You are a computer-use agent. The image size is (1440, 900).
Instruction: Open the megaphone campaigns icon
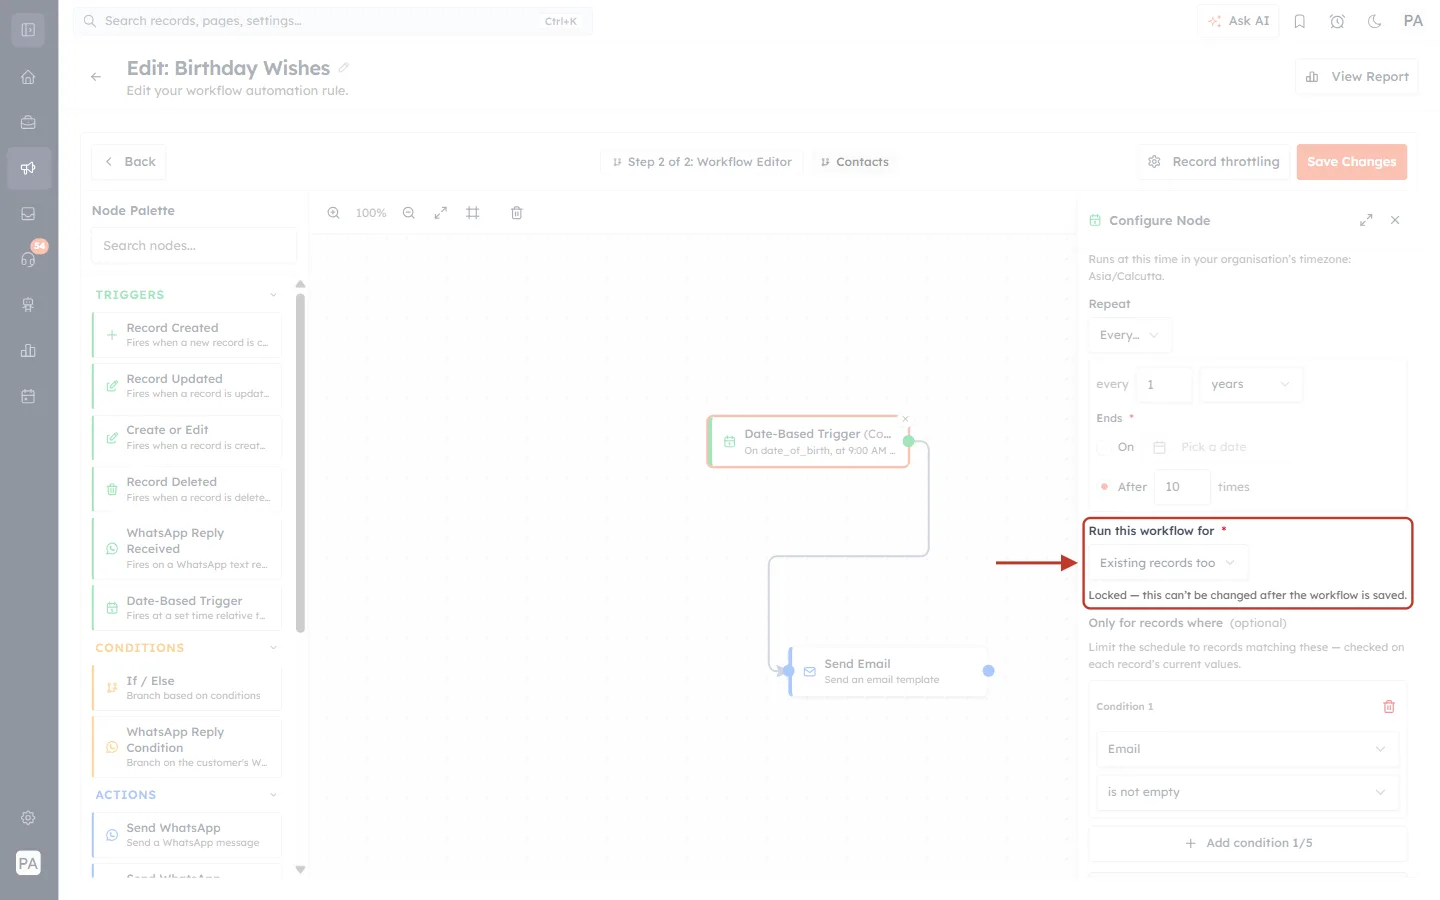pyautogui.click(x=28, y=168)
